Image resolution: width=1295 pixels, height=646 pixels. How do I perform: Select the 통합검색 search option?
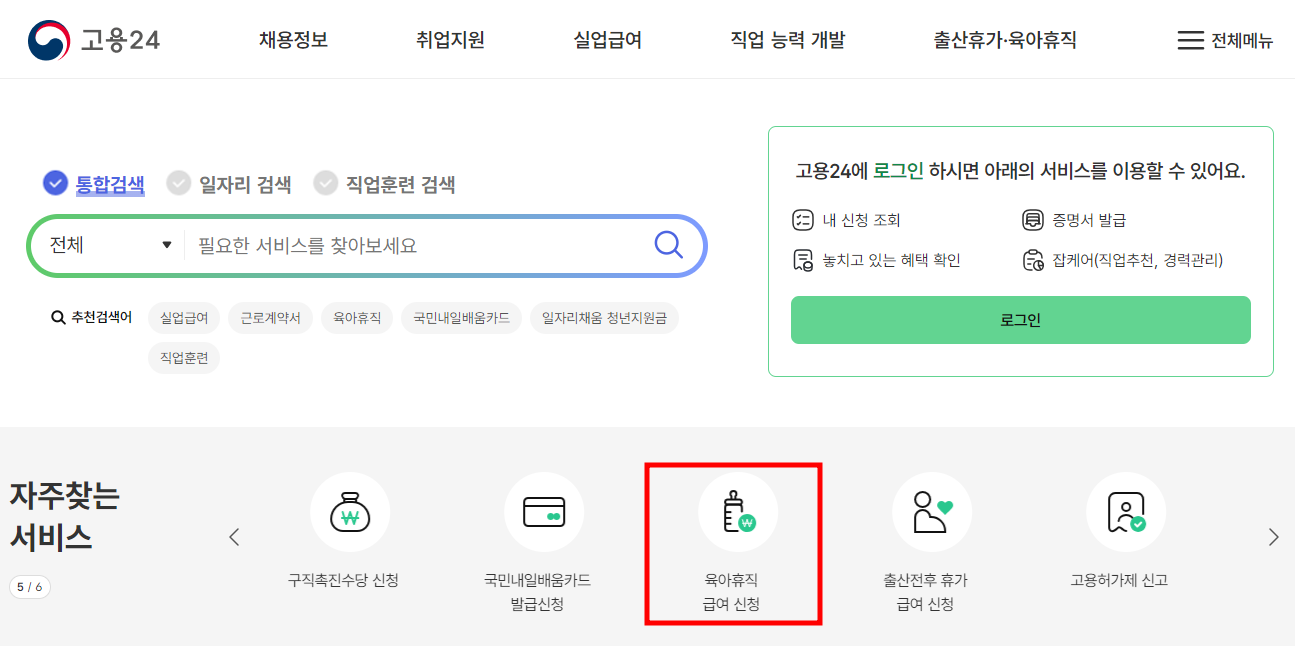(x=94, y=184)
